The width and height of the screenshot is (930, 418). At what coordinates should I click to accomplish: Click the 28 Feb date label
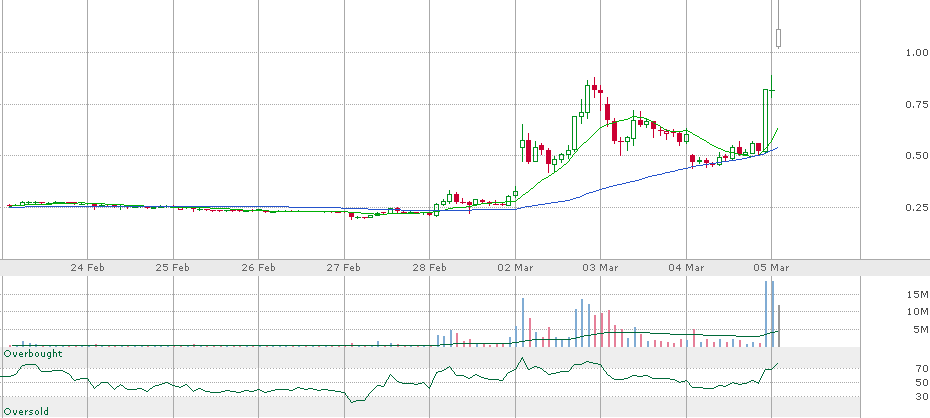[x=430, y=267]
